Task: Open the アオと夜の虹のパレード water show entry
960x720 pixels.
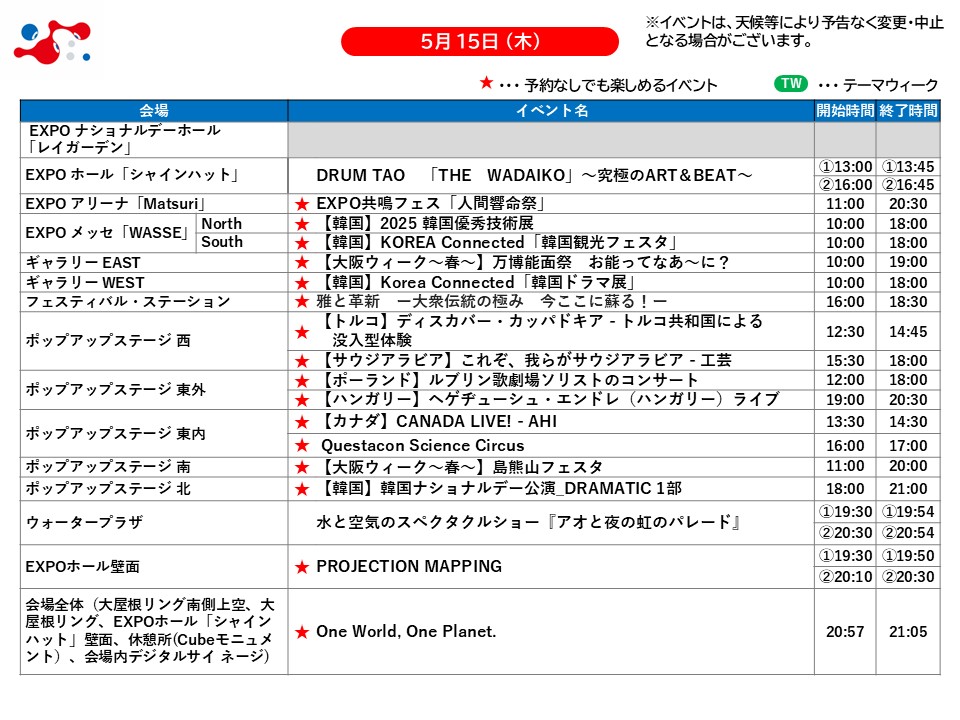Action: [527, 523]
